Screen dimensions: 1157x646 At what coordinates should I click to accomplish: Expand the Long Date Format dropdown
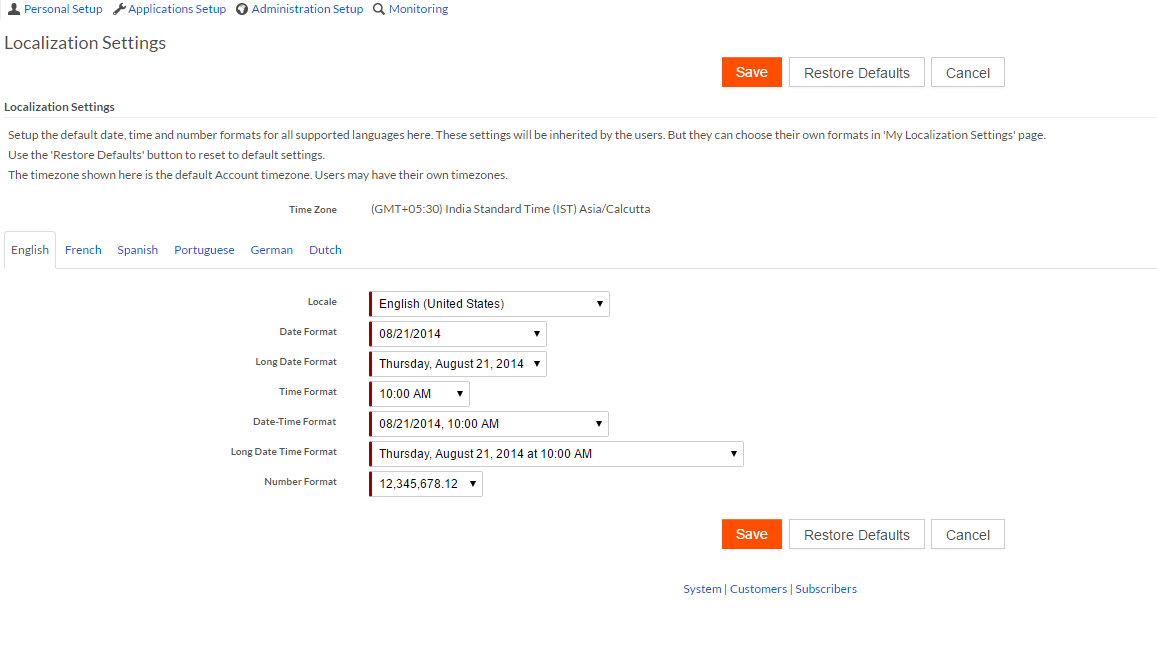[459, 364]
